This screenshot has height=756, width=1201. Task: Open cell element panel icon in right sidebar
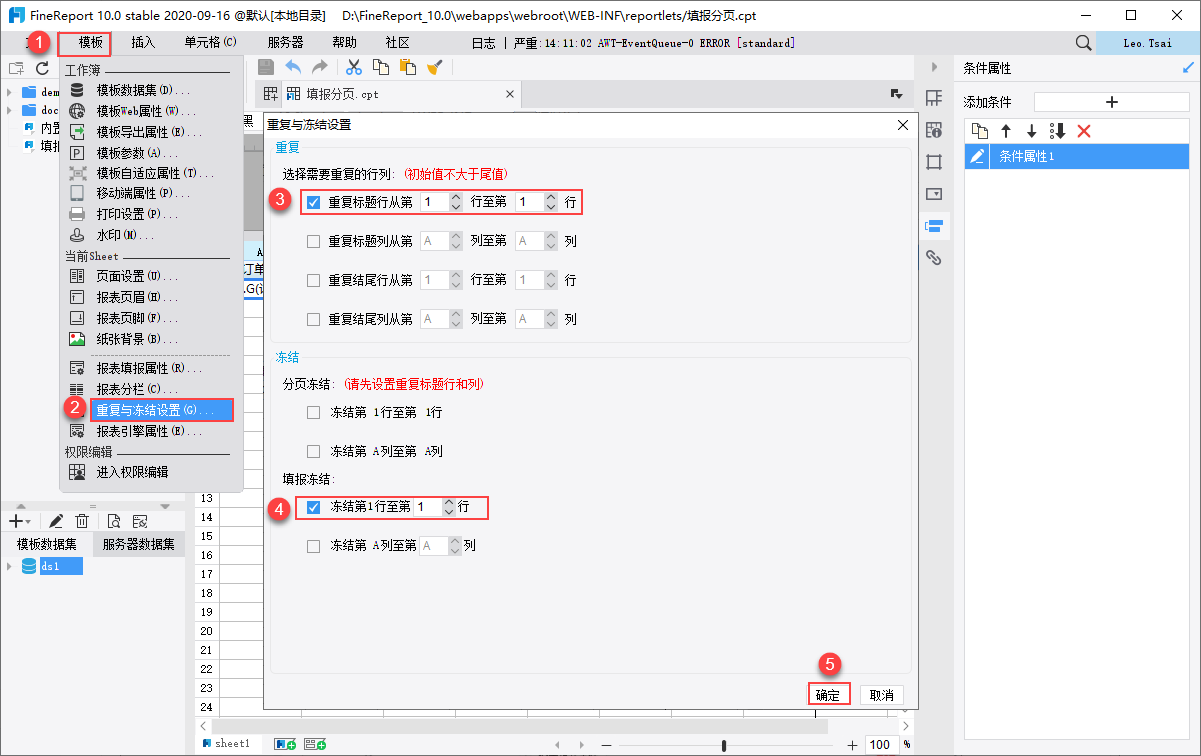coord(934,98)
